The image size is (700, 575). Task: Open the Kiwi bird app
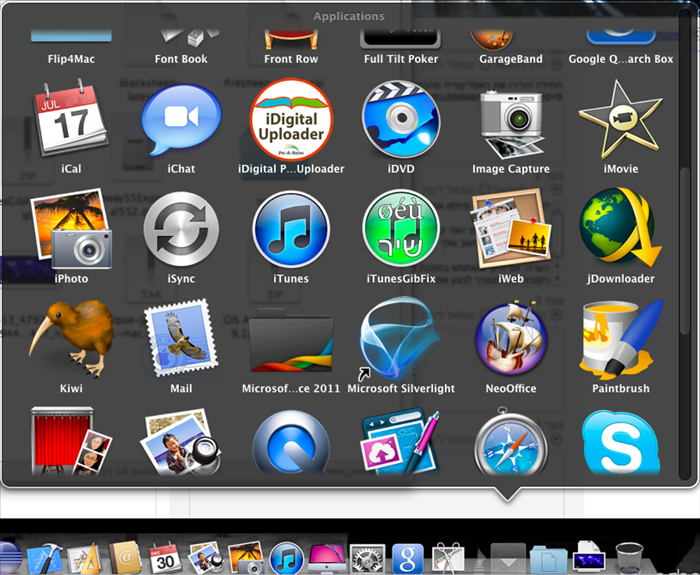(x=71, y=339)
